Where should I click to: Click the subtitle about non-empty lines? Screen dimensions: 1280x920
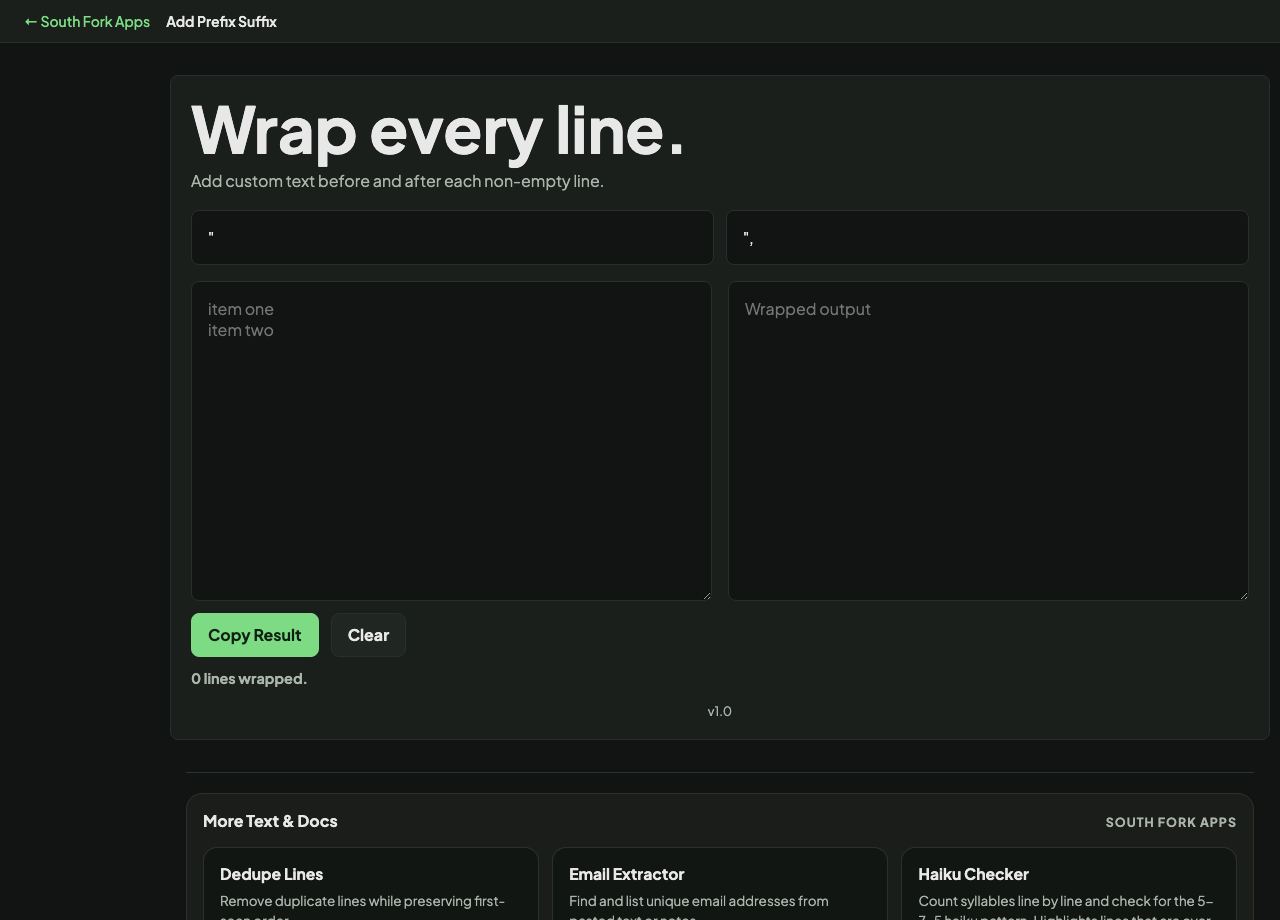pyautogui.click(x=397, y=181)
